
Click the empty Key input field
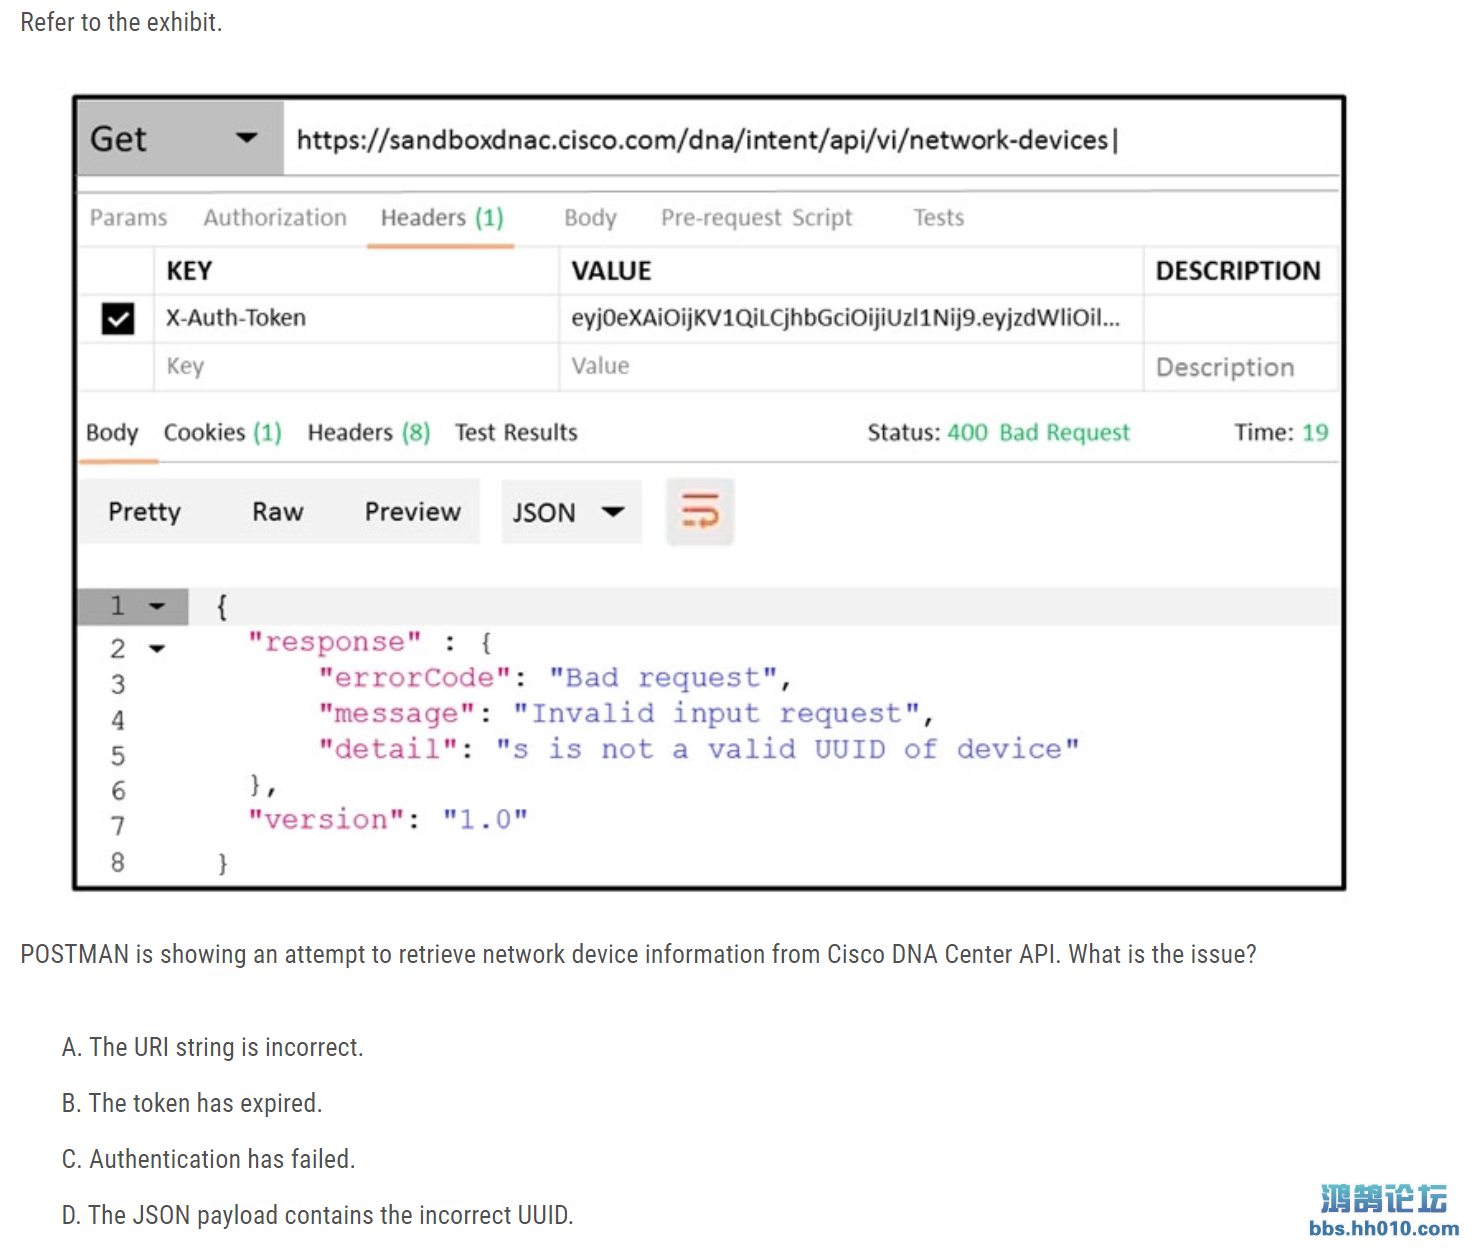(x=356, y=366)
